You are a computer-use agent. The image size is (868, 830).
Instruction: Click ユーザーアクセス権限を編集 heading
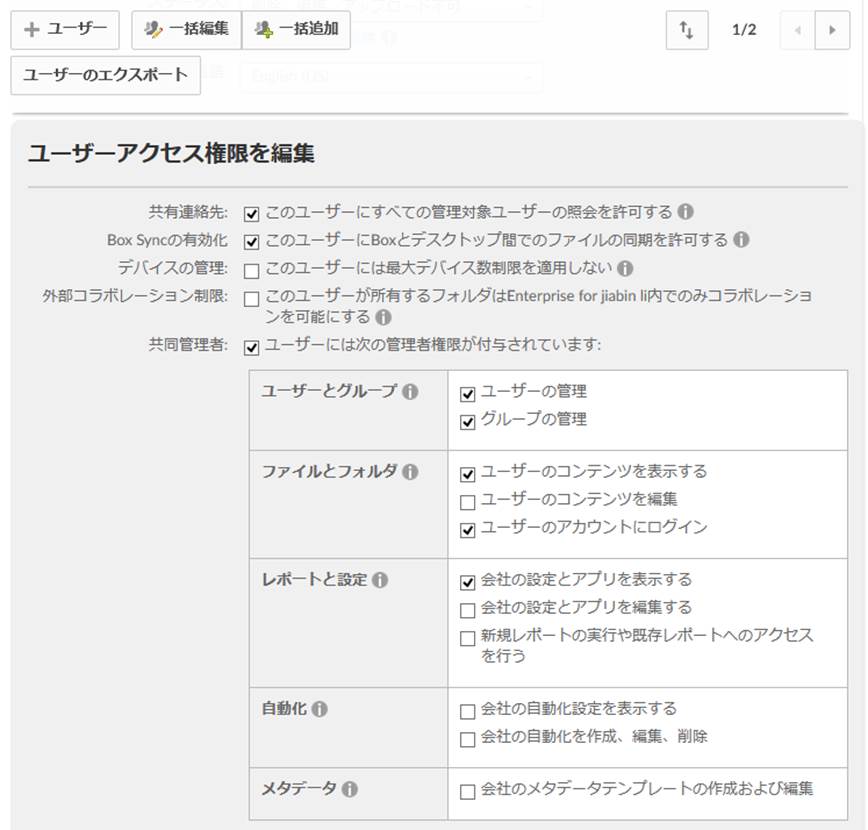(171, 153)
